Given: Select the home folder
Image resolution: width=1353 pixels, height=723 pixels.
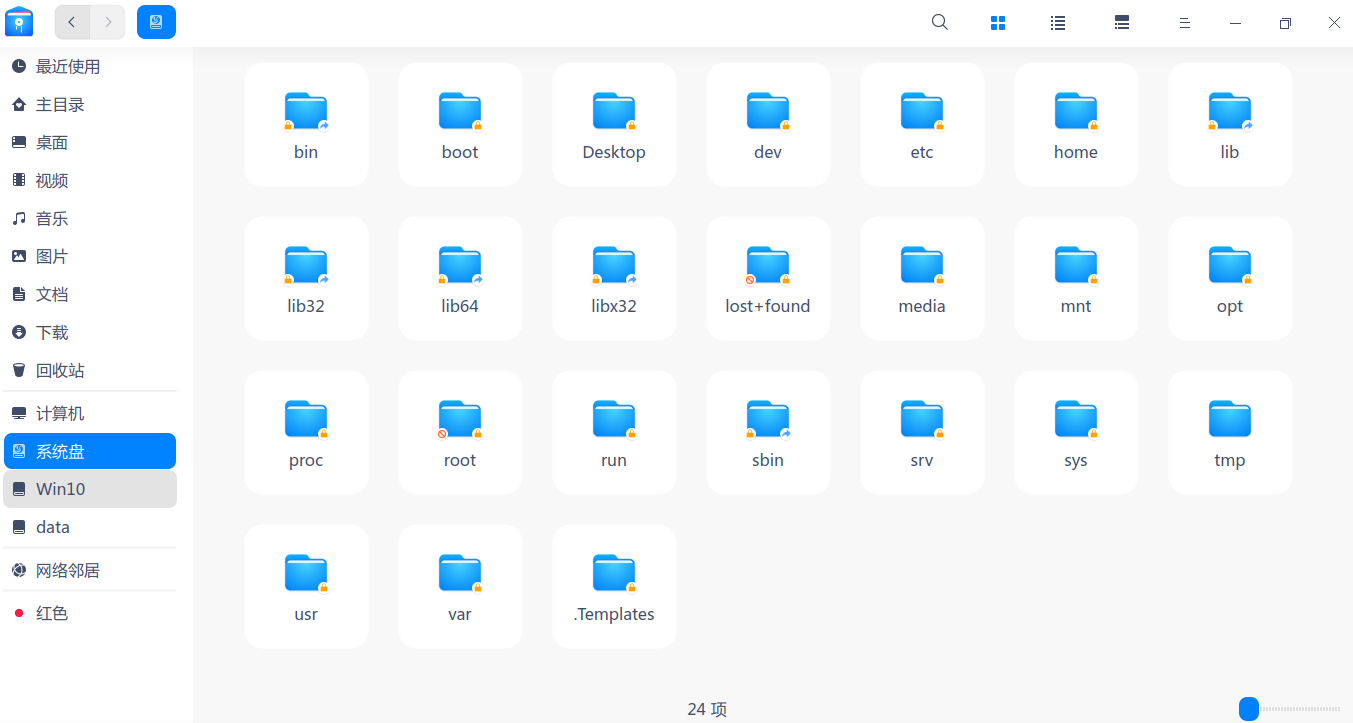Looking at the screenshot, I should coord(1076,124).
